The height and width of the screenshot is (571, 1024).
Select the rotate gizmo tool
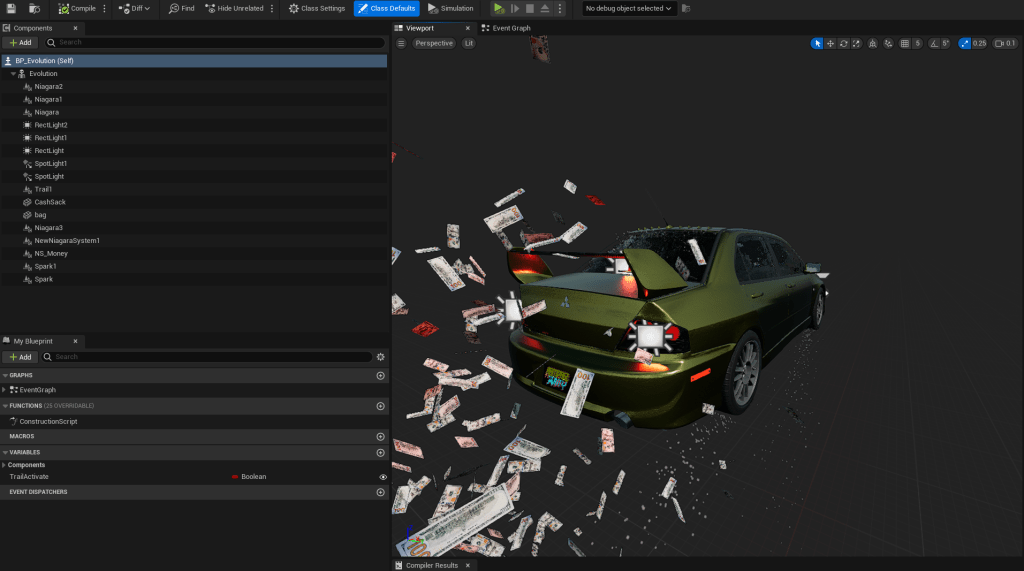[843, 43]
